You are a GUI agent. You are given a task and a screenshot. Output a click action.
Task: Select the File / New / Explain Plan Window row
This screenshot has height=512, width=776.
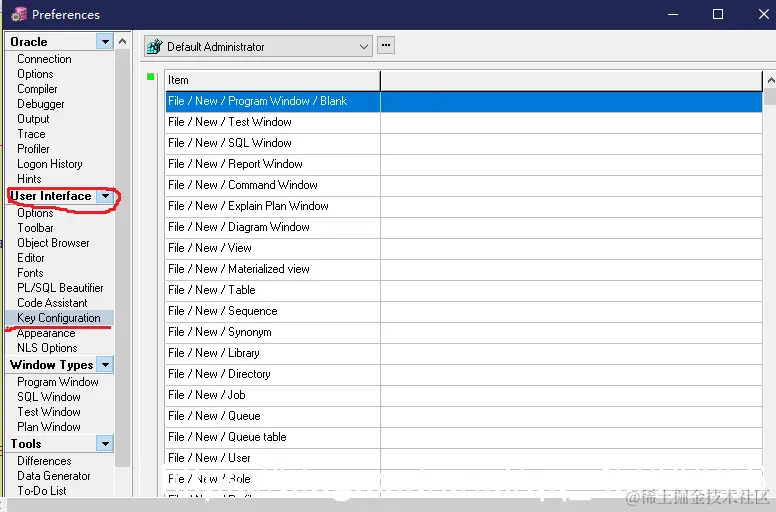464,206
